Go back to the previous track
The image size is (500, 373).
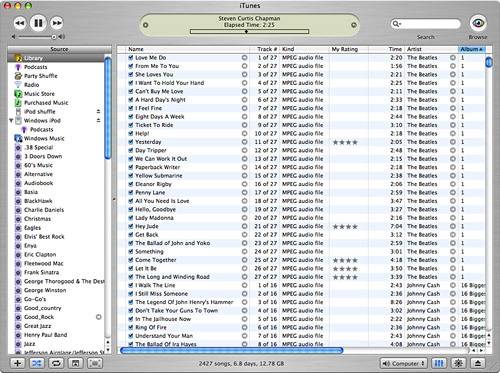pyautogui.click(x=20, y=23)
